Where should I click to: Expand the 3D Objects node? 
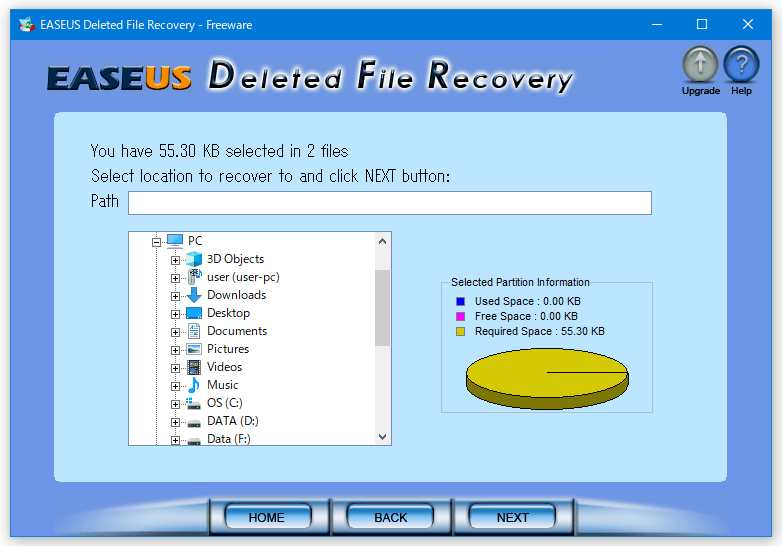tap(175, 260)
